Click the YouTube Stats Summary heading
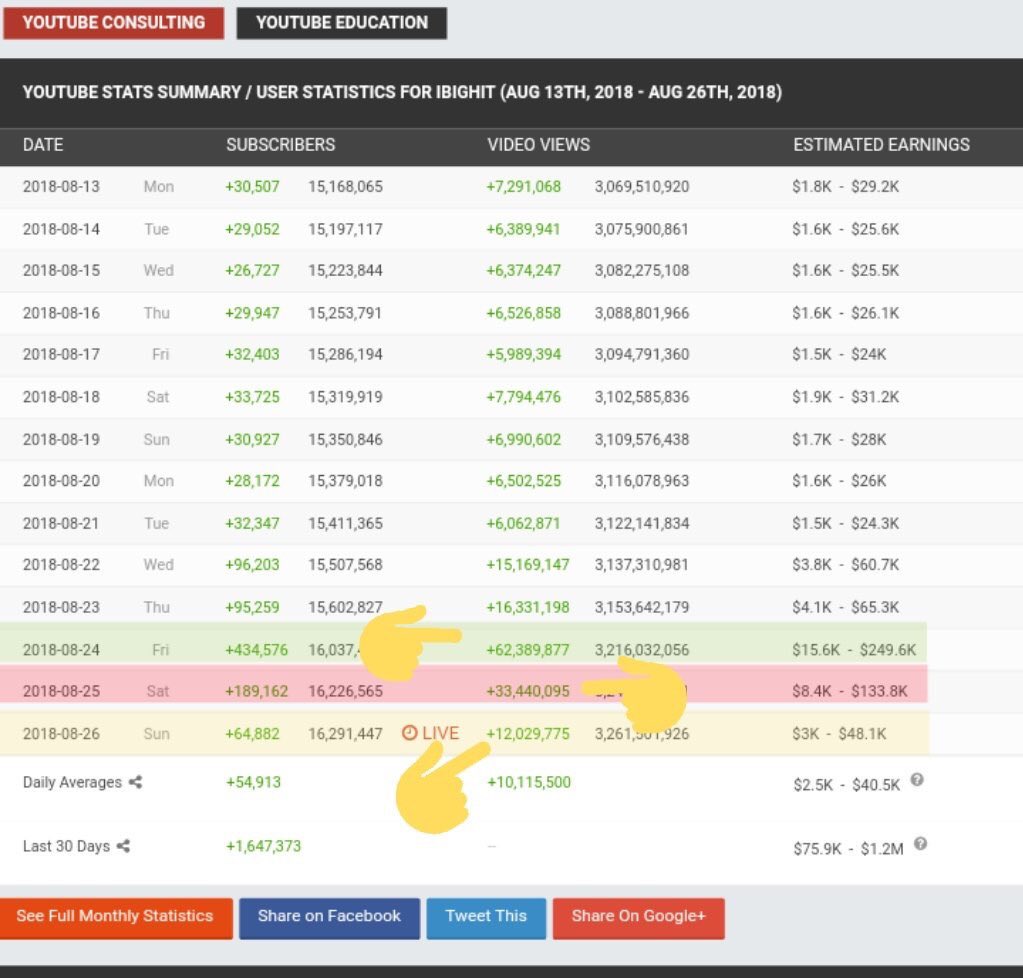 click(403, 92)
